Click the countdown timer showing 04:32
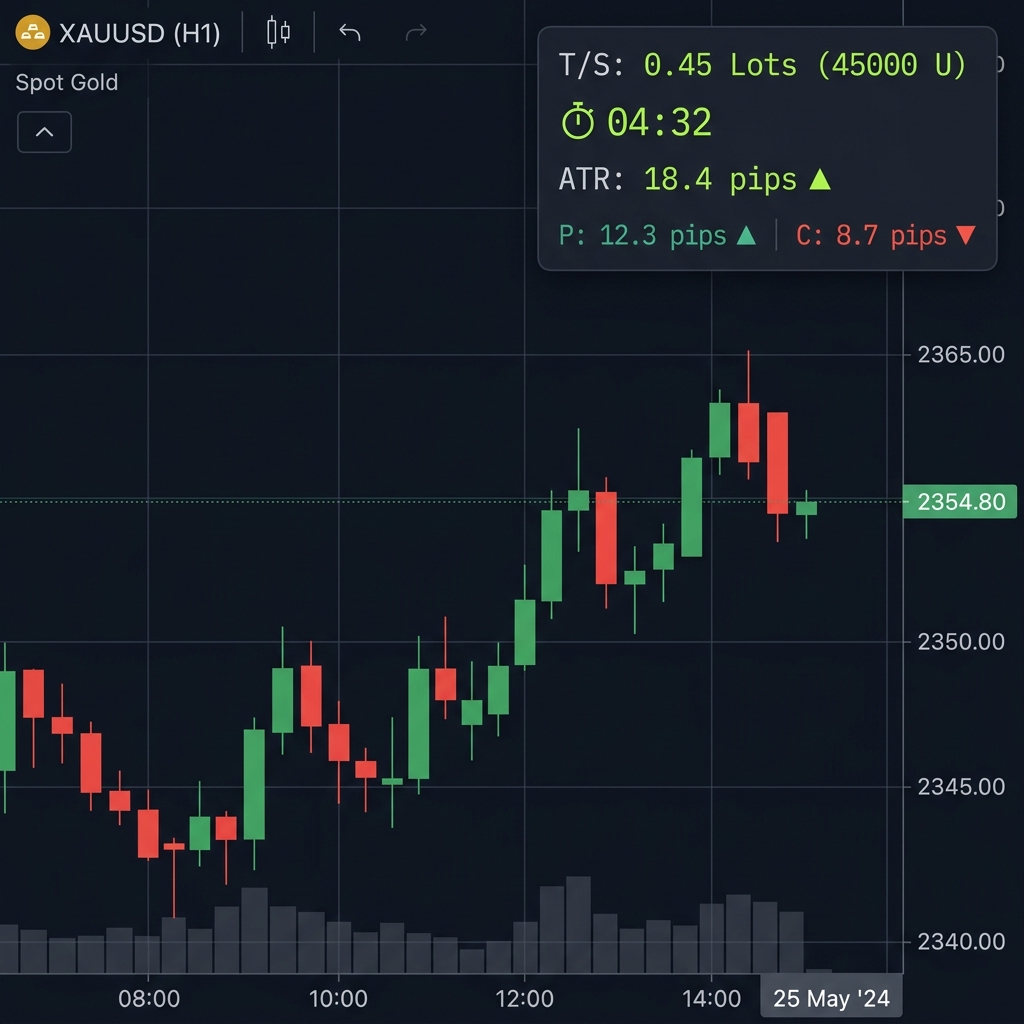 click(659, 122)
